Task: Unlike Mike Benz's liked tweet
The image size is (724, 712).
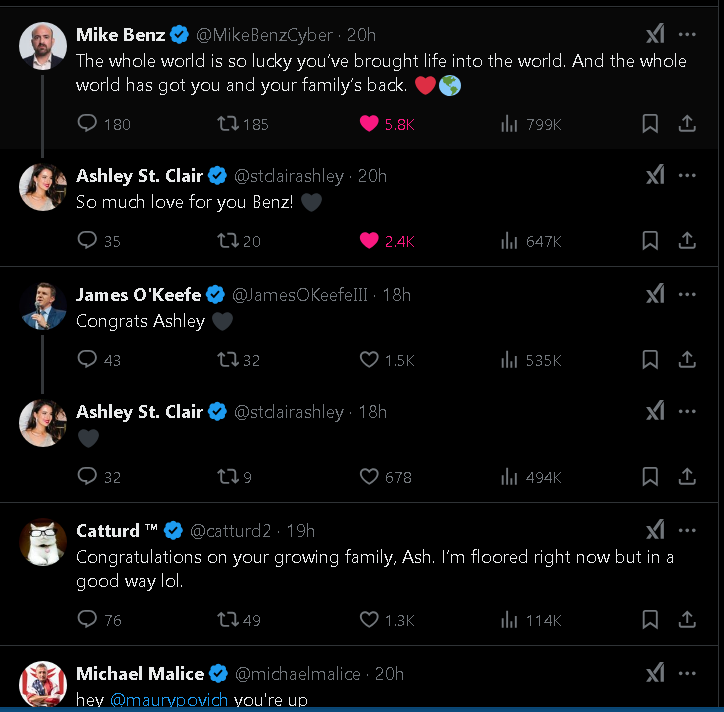Action: [370, 124]
